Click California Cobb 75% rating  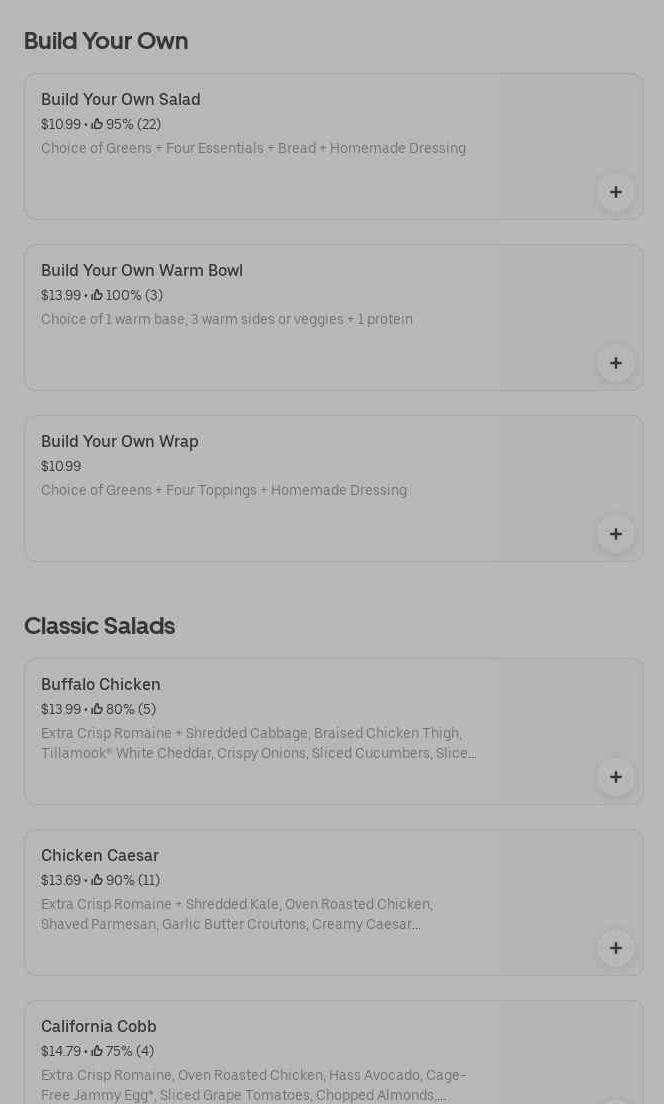coord(123,1051)
